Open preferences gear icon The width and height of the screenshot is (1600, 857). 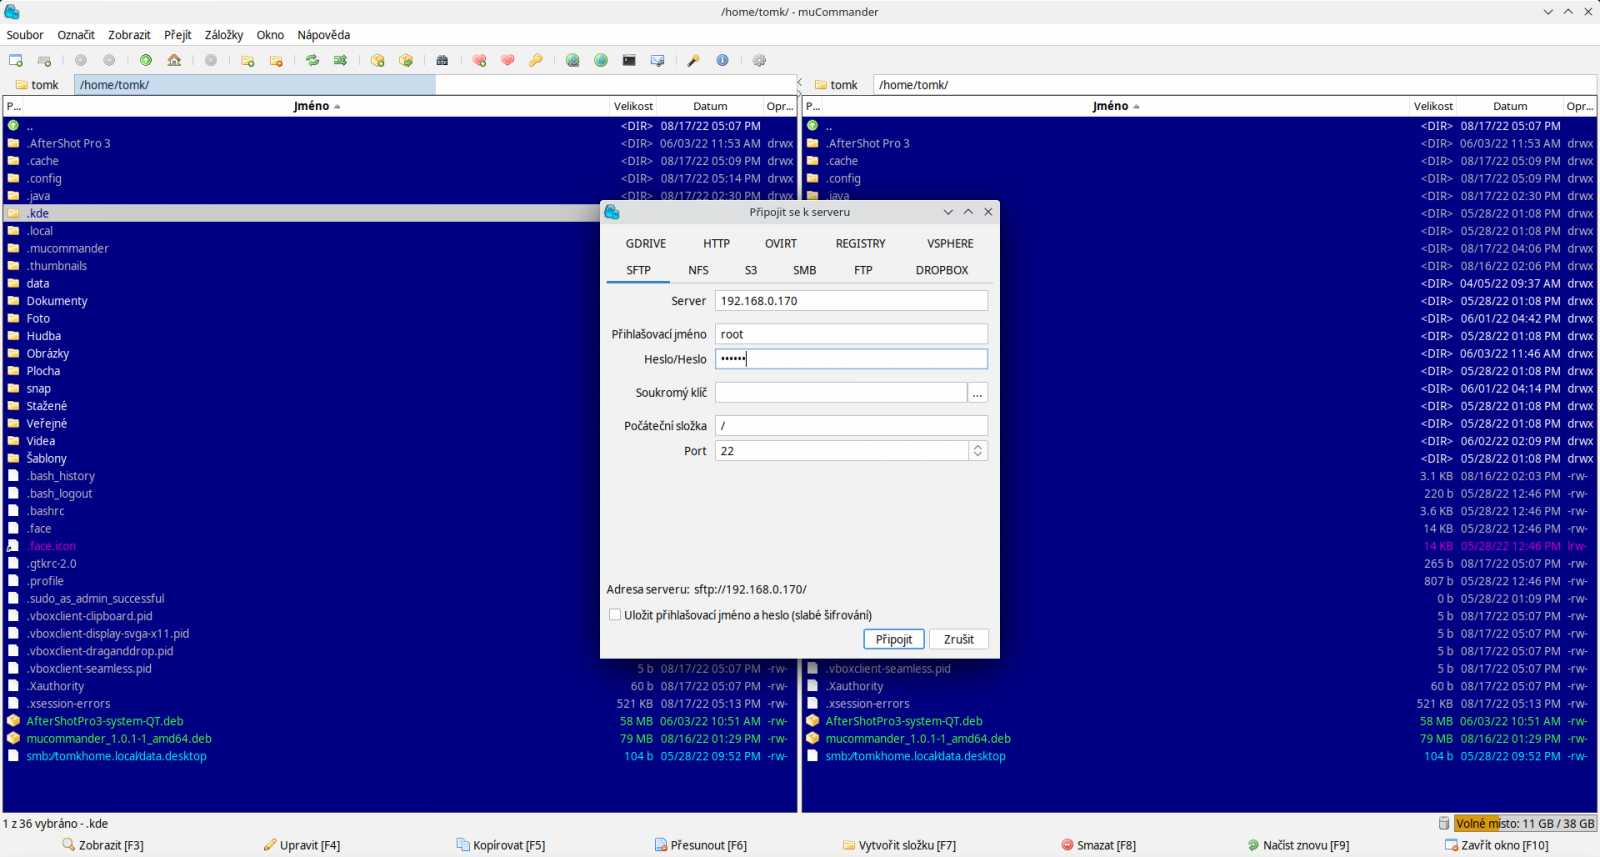click(x=759, y=60)
